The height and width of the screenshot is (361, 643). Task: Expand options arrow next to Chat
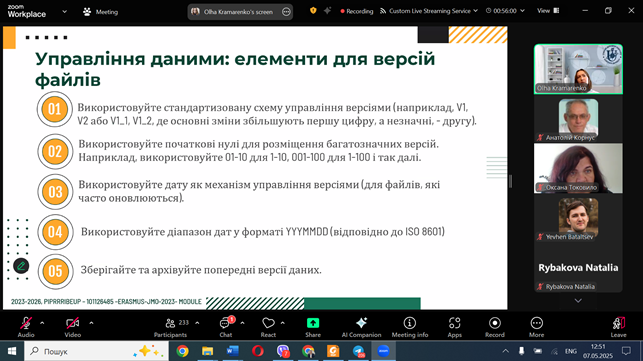242,323
